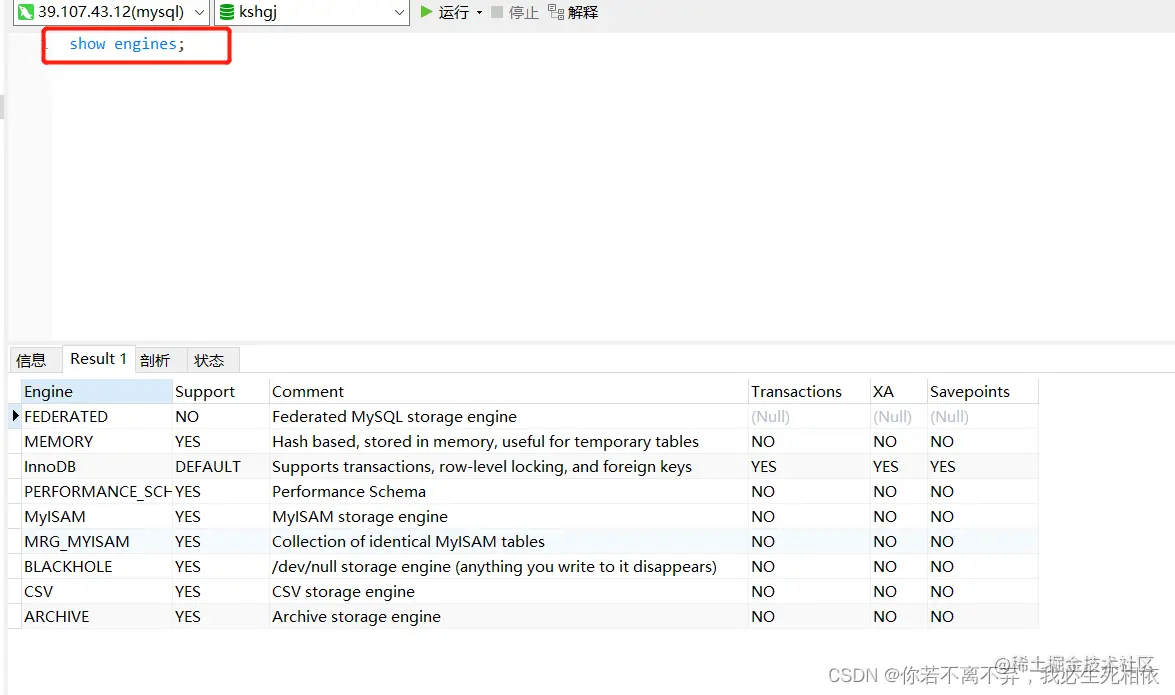Viewport: 1175px width, 695px height.
Task: Click the YES Transactions cell for InnoDB
Action: [809, 466]
